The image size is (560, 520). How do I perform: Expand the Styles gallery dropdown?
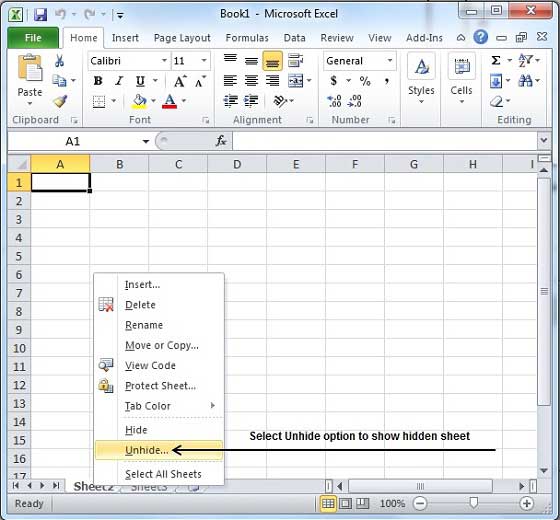[421, 102]
